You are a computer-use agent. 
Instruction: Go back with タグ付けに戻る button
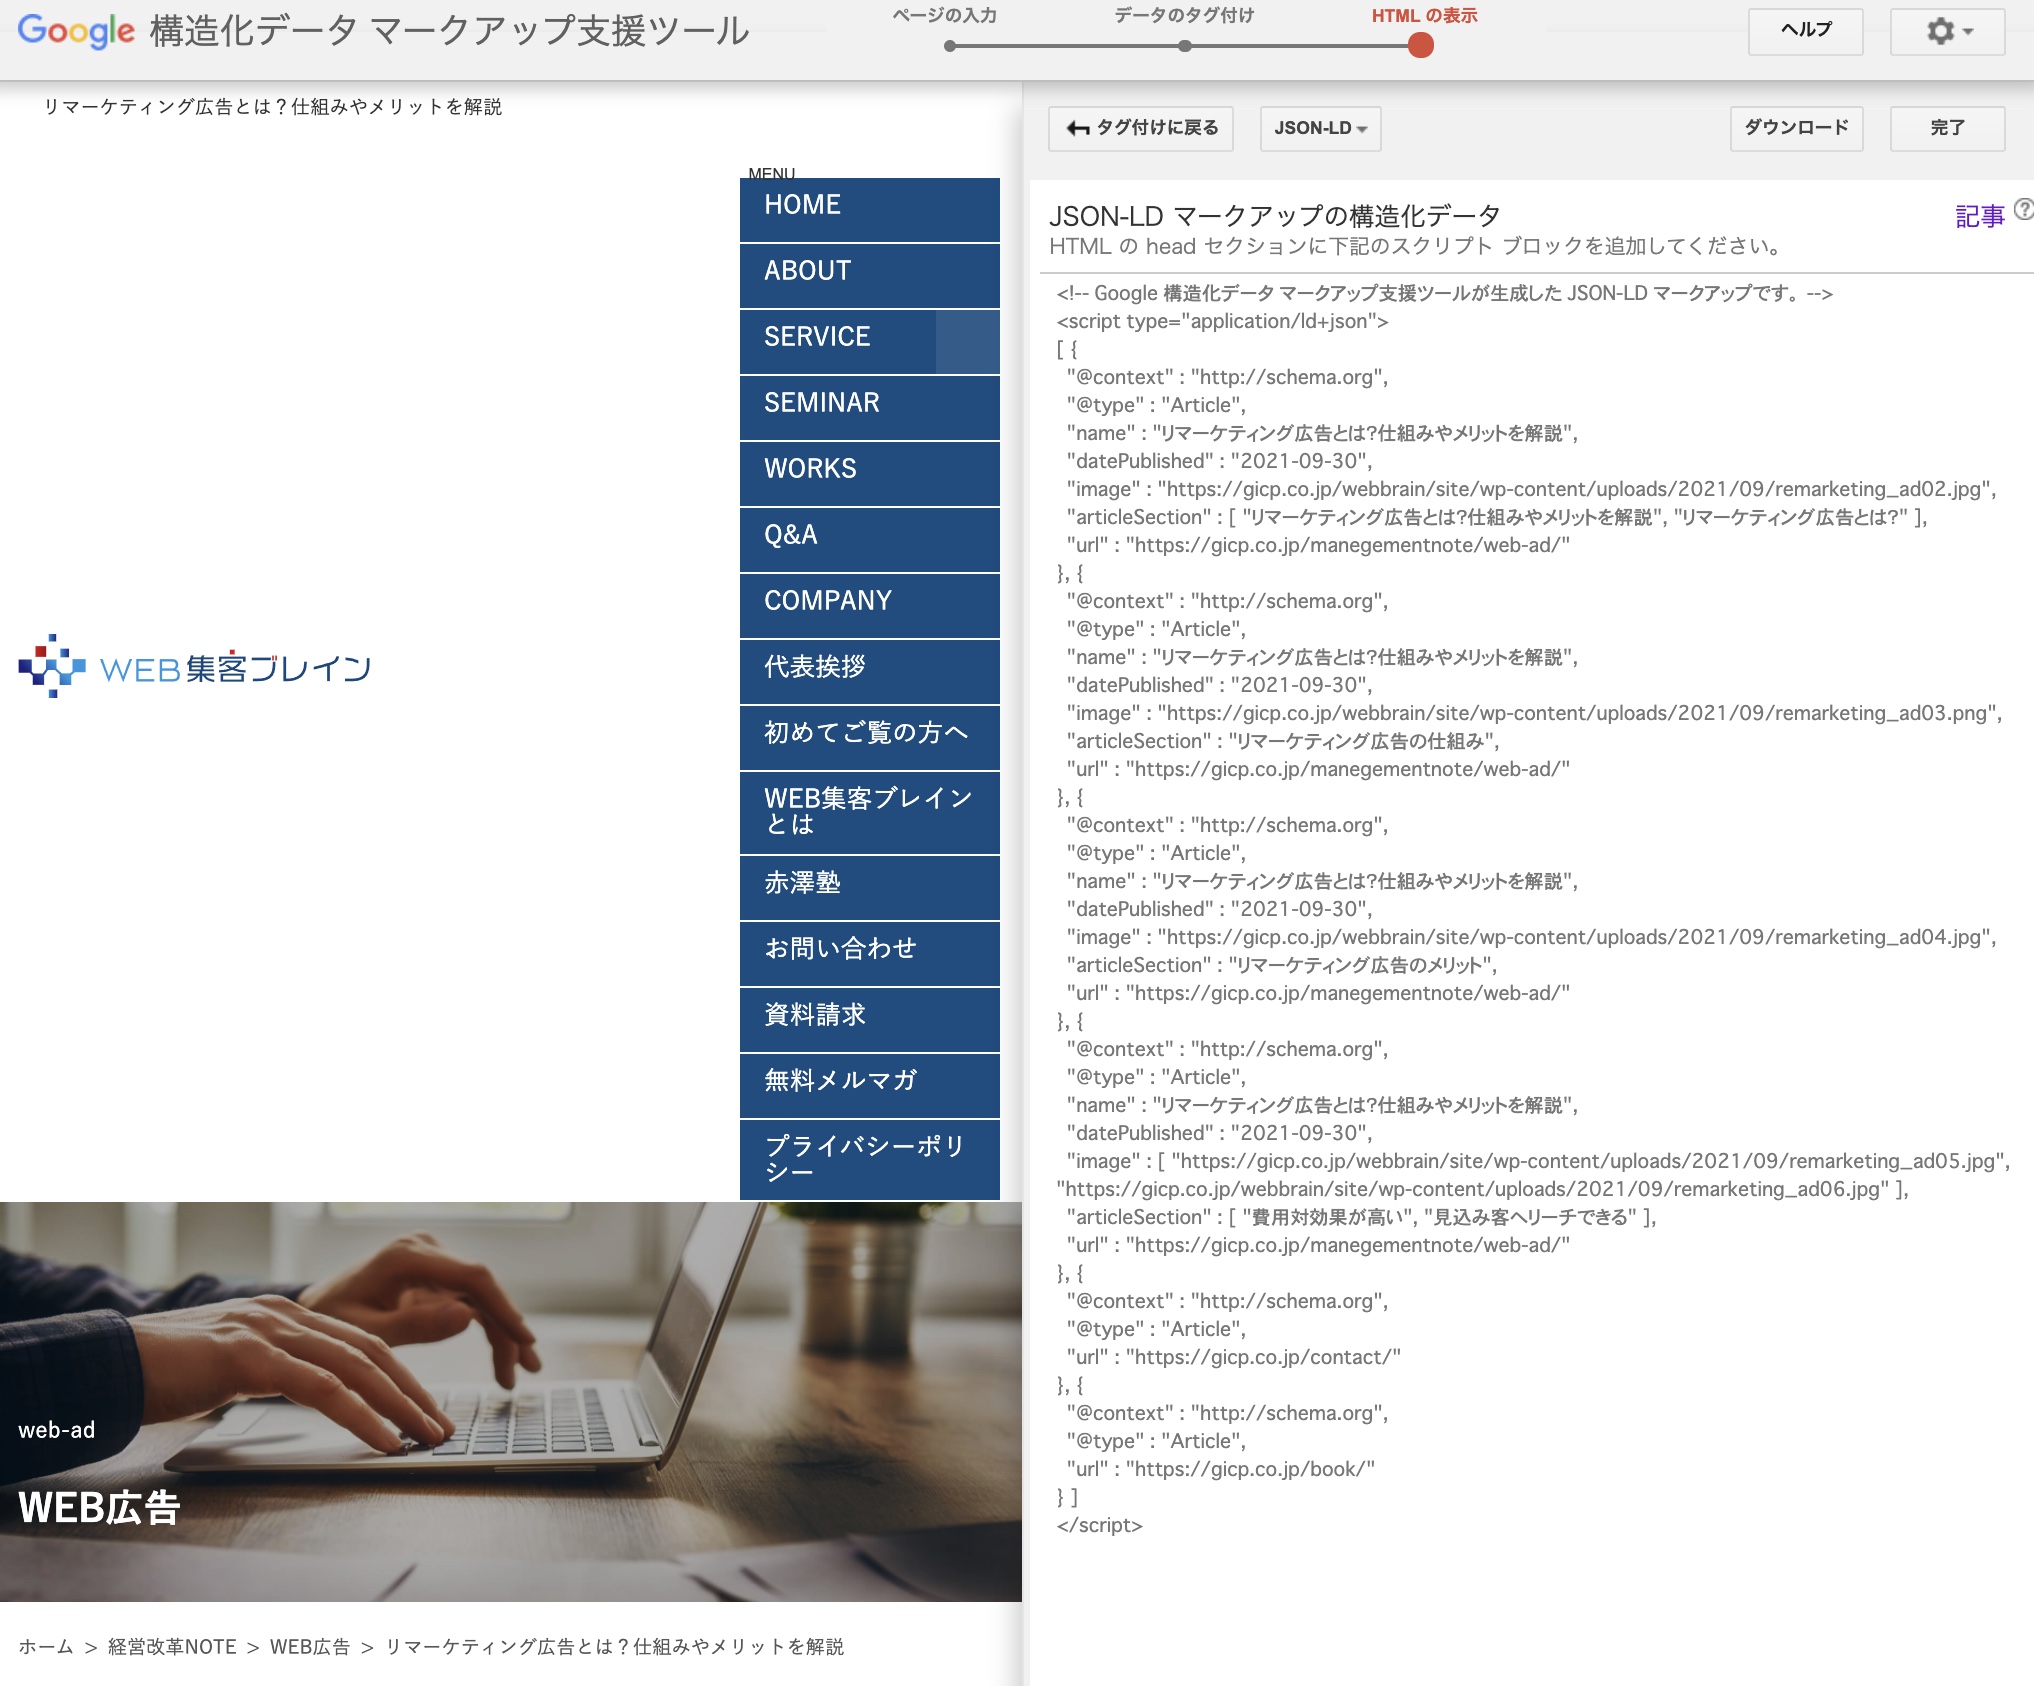click(x=1141, y=128)
